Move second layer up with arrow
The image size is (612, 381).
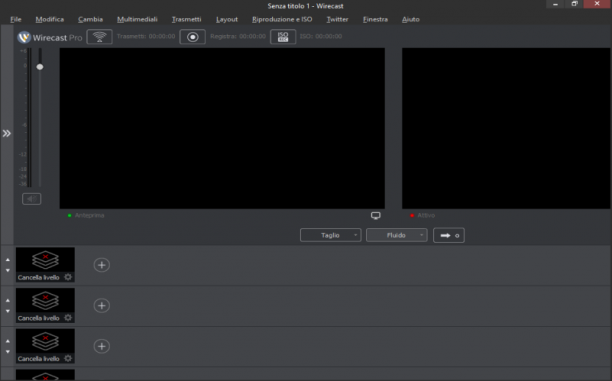[8, 301]
